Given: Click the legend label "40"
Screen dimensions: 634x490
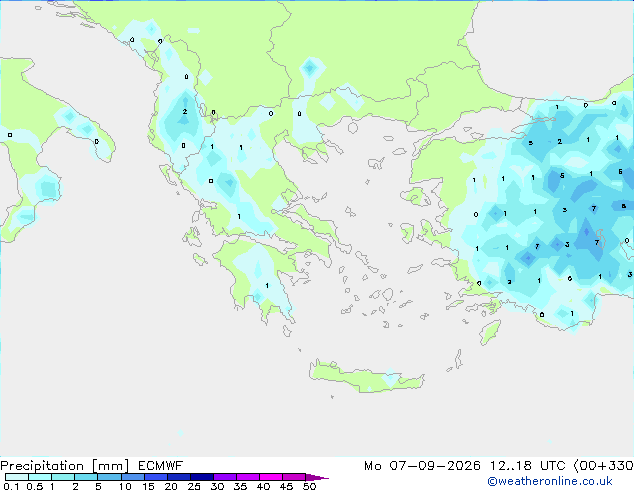Looking at the screenshot, I should pyautogui.click(x=263, y=486).
